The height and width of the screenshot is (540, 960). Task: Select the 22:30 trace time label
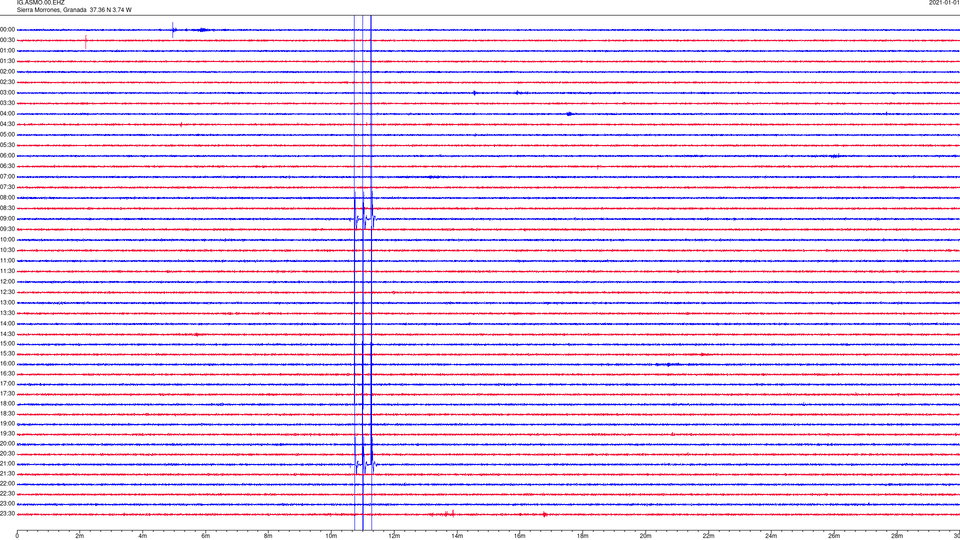7,493
